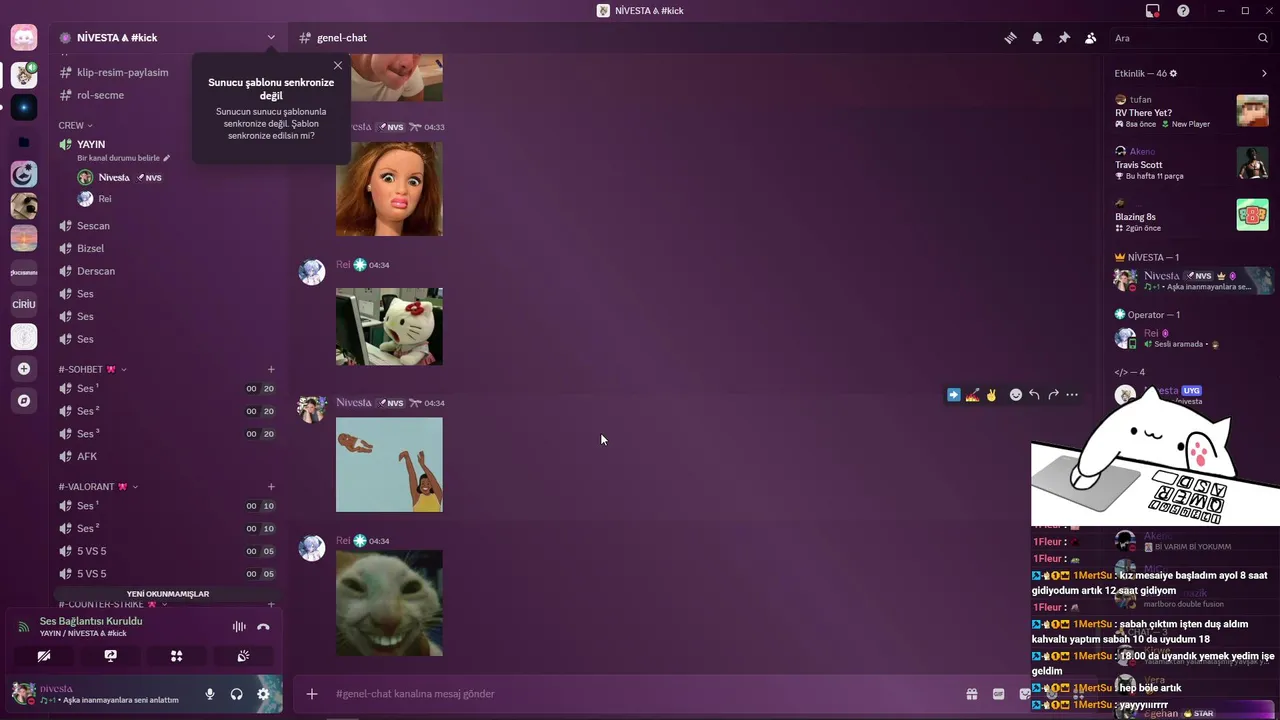Collapse the #-SOHBET category
The width and height of the screenshot is (1280, 720).
pos(92,369)
